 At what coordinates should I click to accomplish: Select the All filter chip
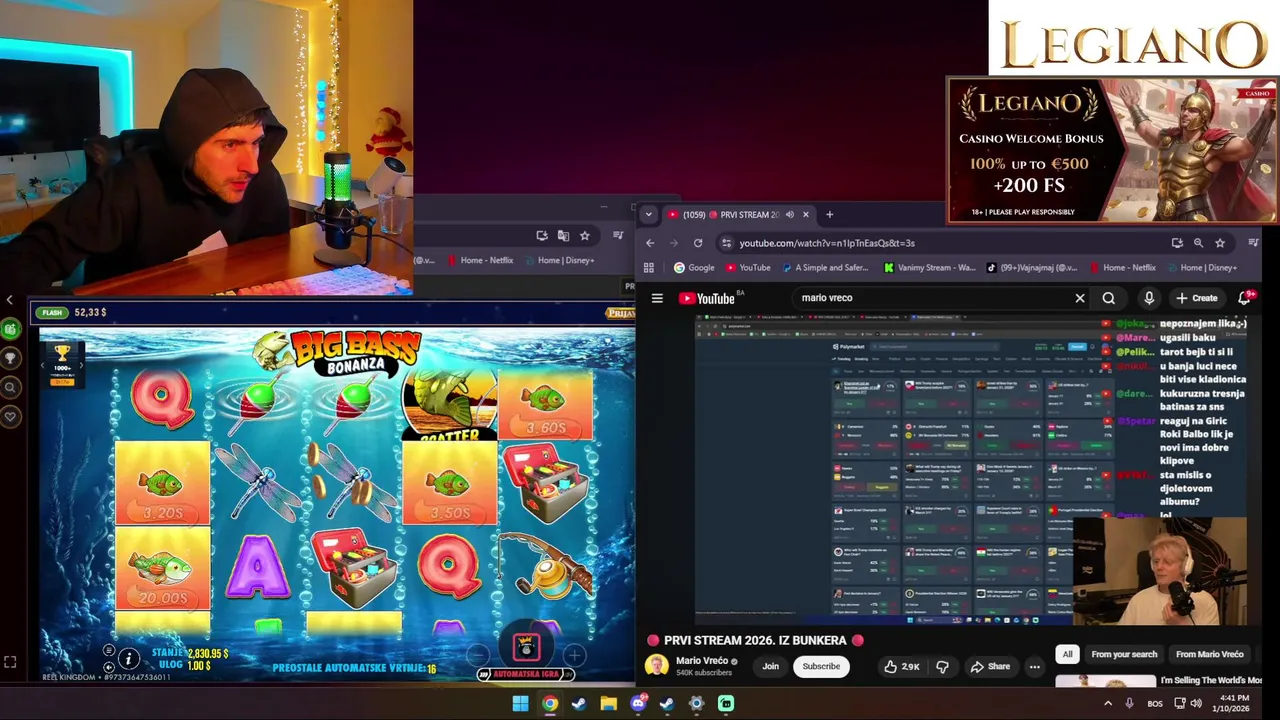(1067, 654)
